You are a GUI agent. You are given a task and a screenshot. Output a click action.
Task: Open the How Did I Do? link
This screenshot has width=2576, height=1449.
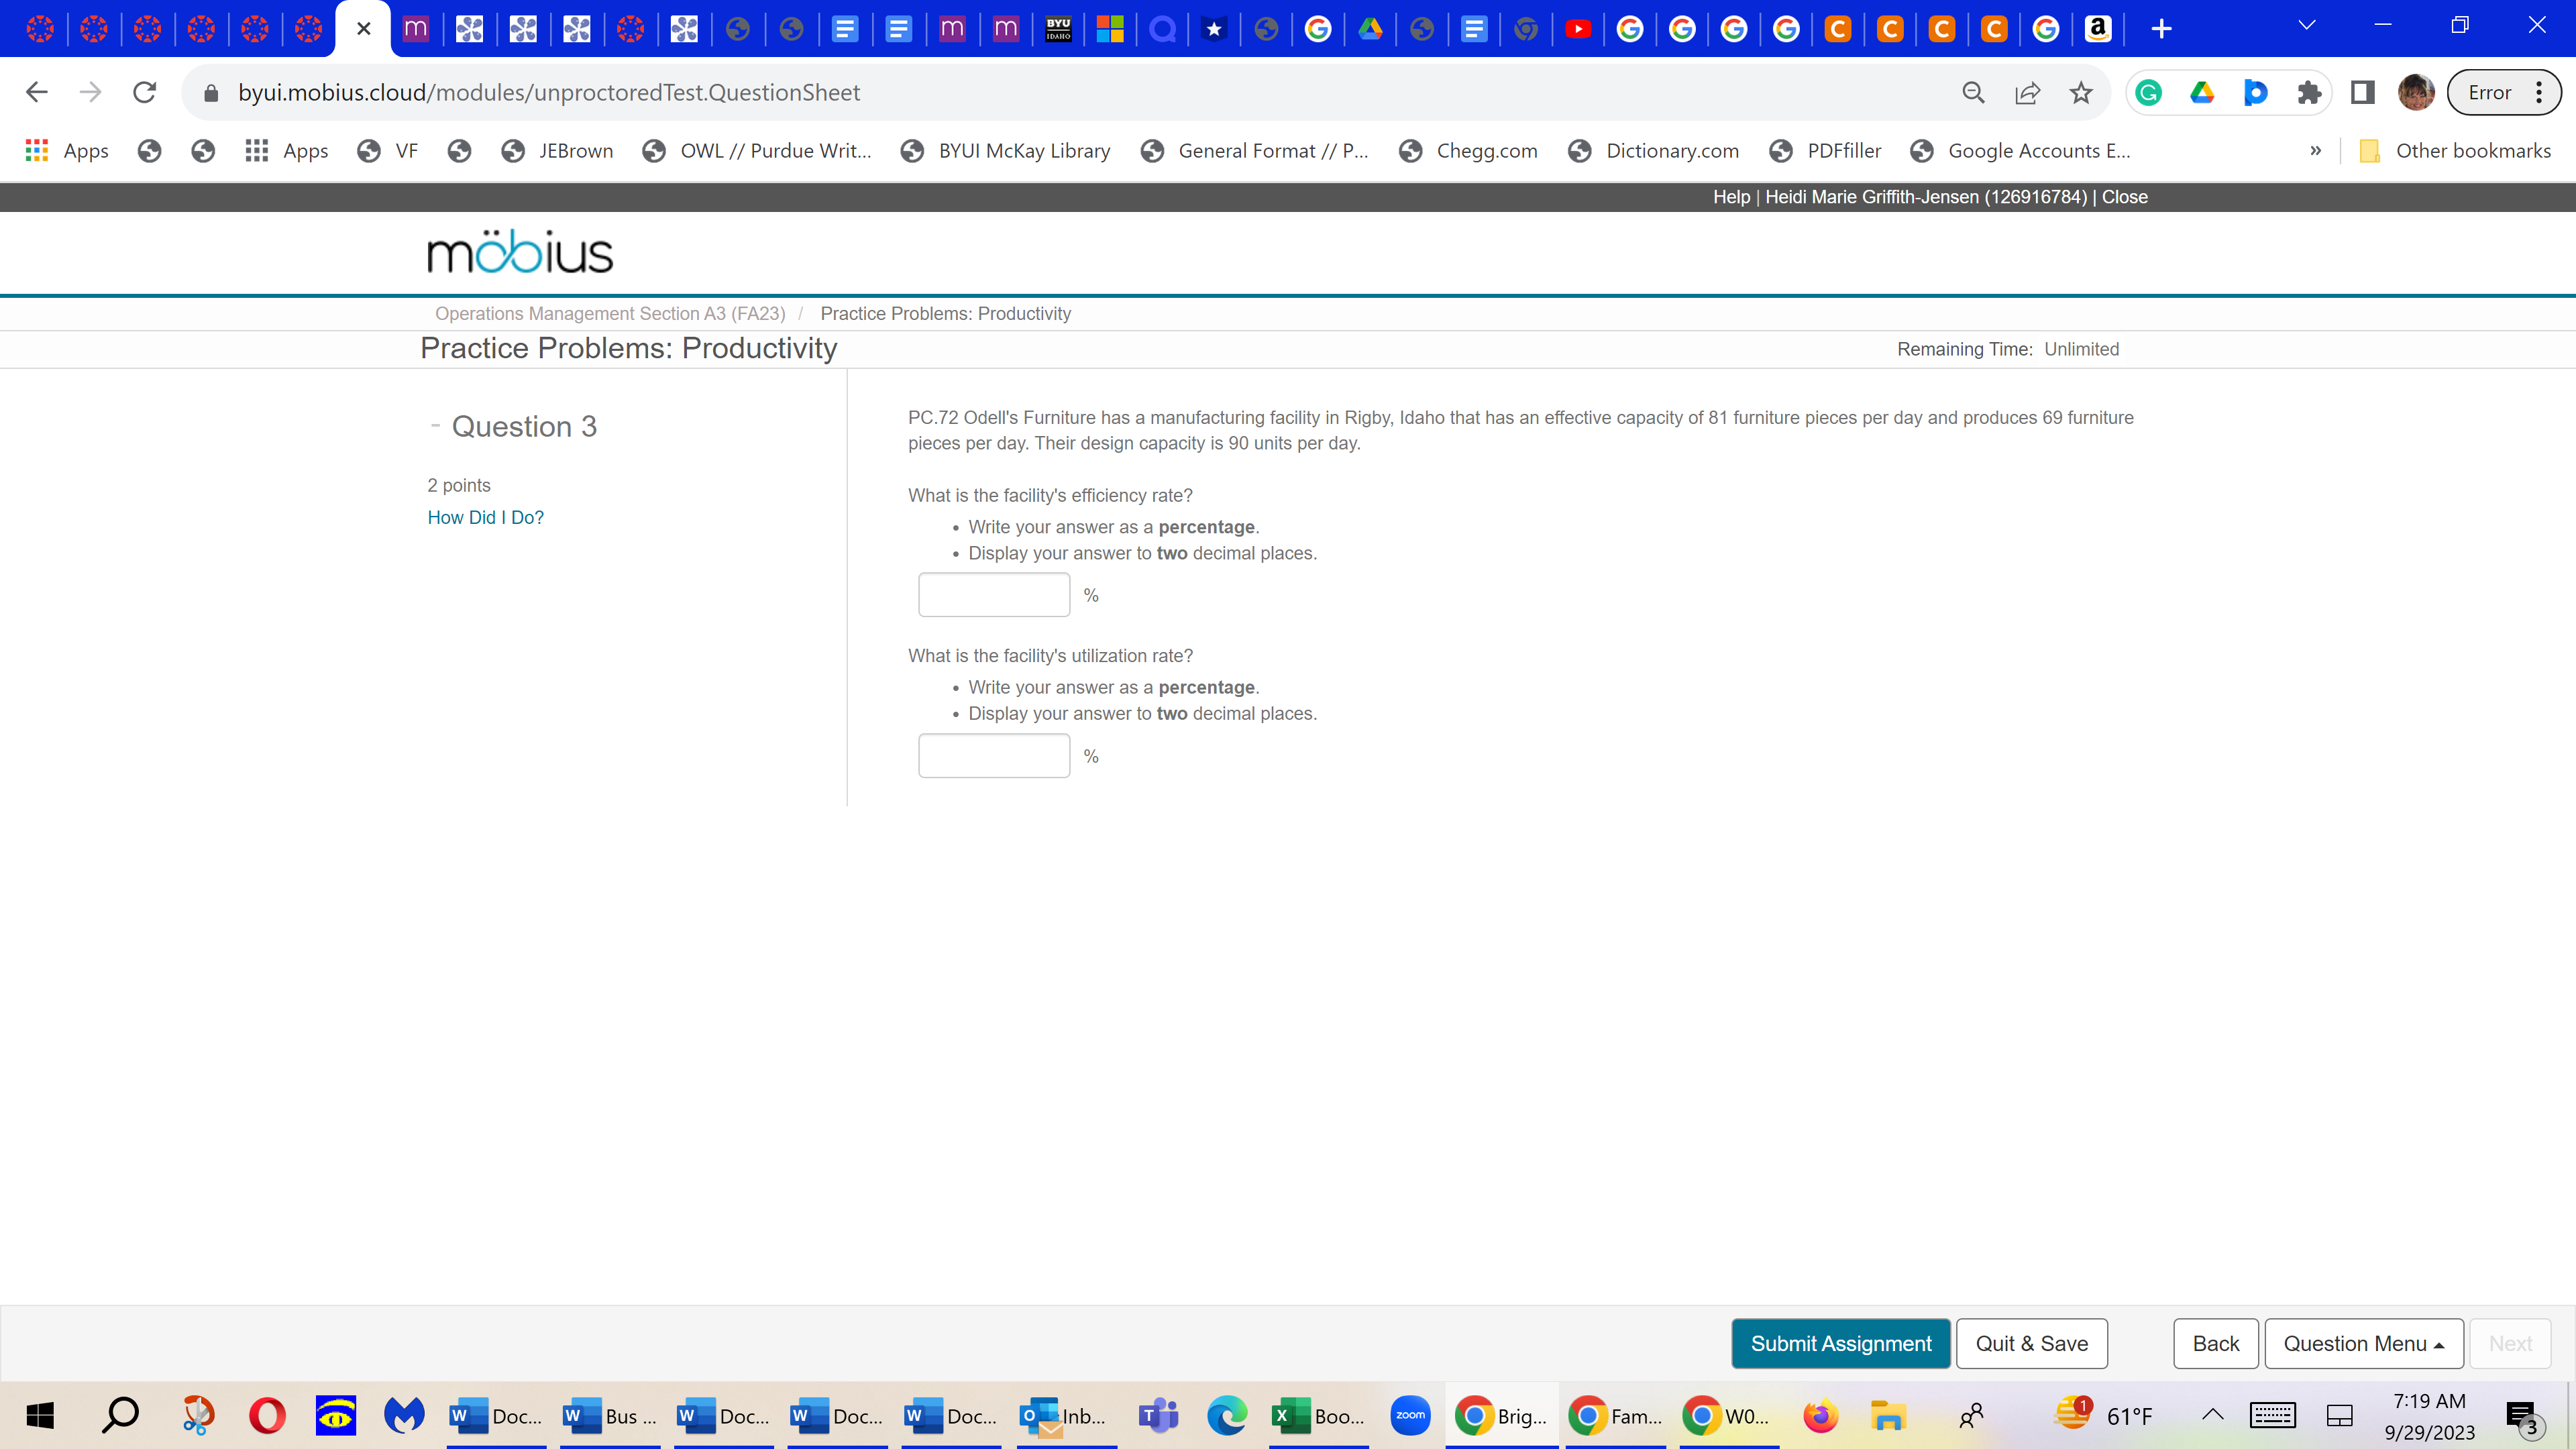tap(485, 517)
